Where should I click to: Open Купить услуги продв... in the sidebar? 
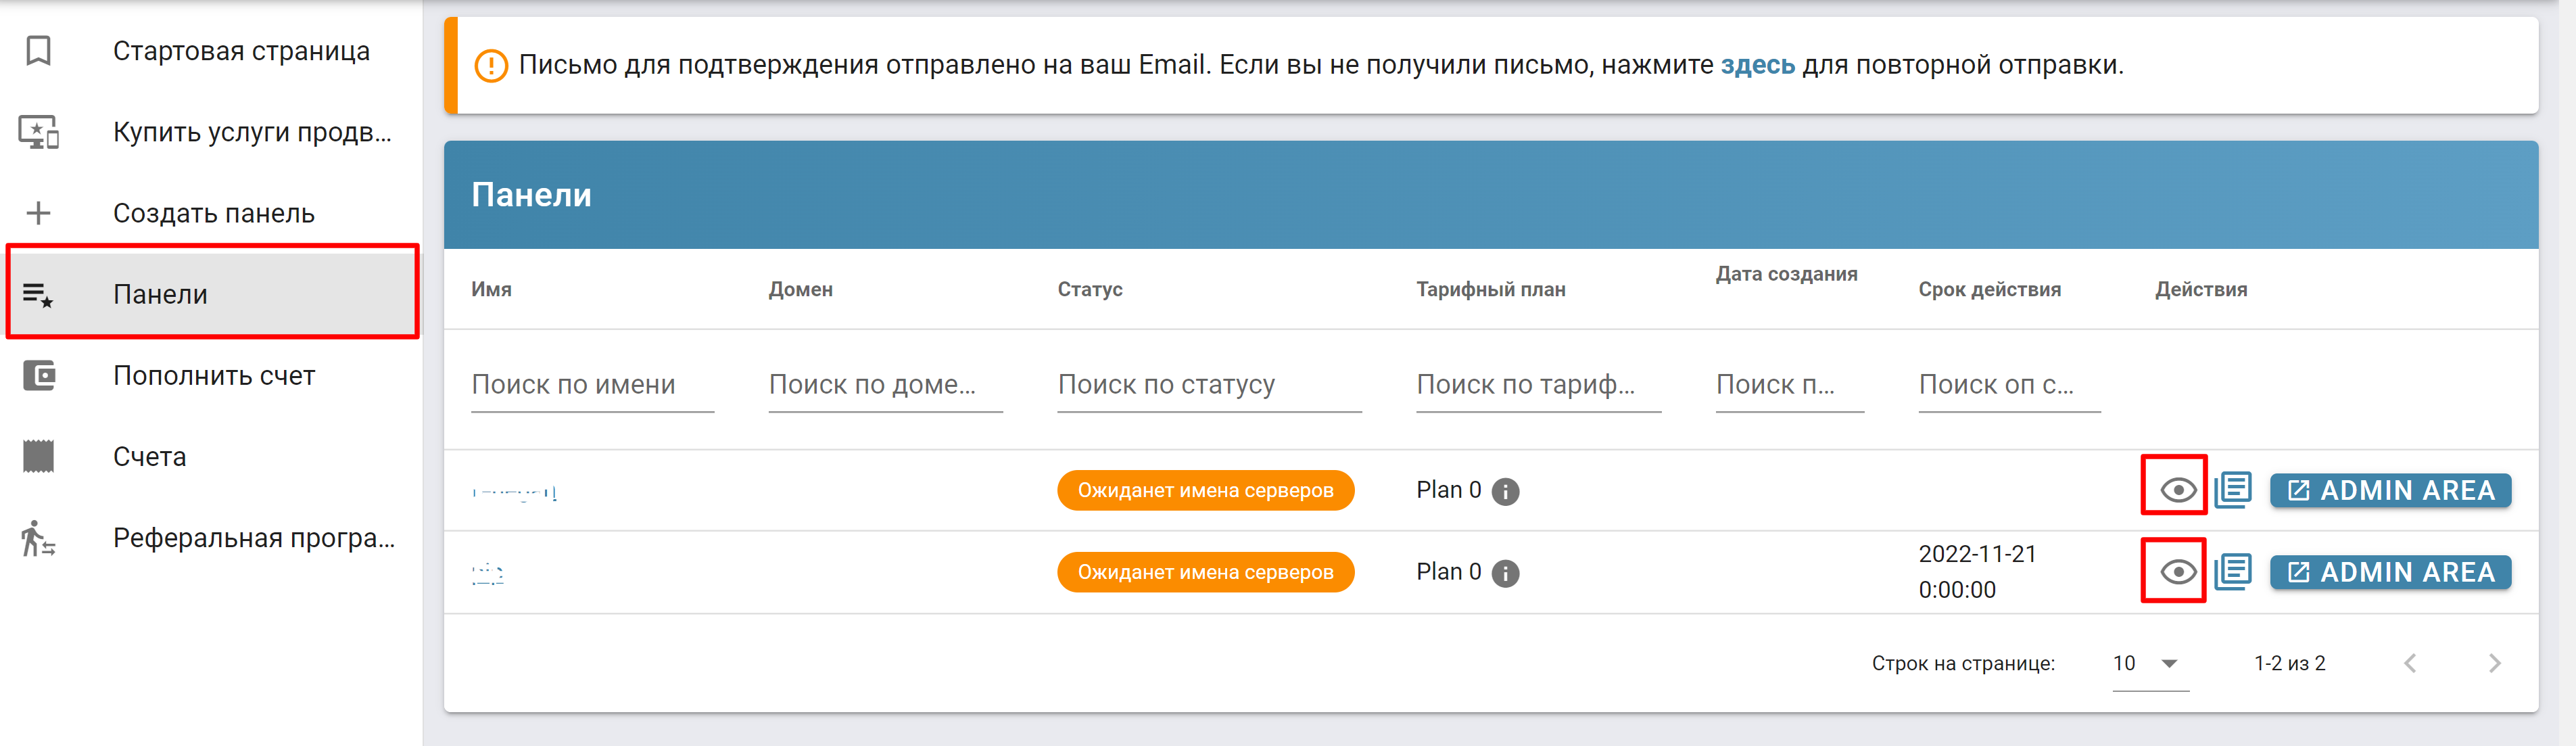[212, 132]
